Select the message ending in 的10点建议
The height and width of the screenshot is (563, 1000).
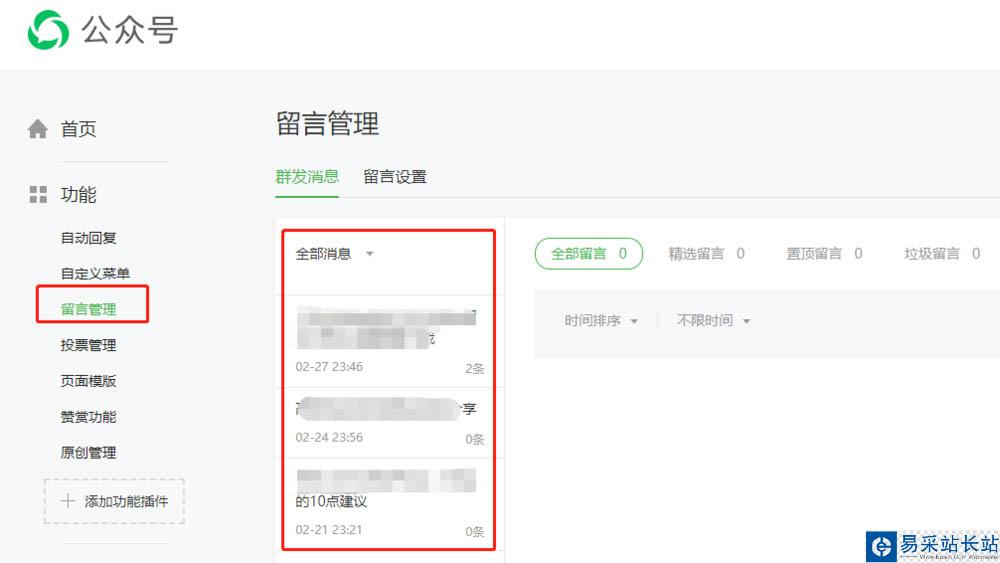pos(388,503)
